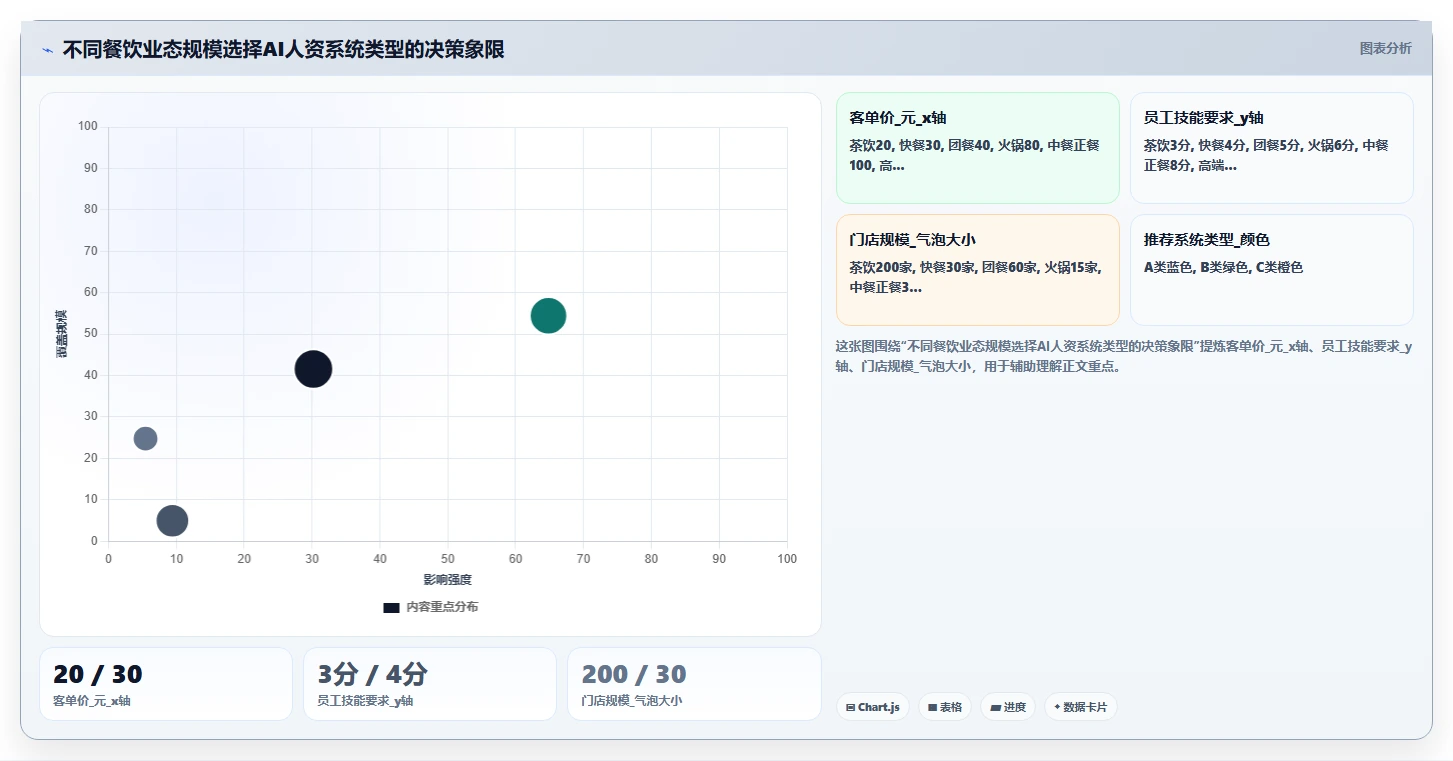Screen dimensions: 1453x761
Task: Select the dark navy bubble near x-axis 30
Action: coord(313,369)
